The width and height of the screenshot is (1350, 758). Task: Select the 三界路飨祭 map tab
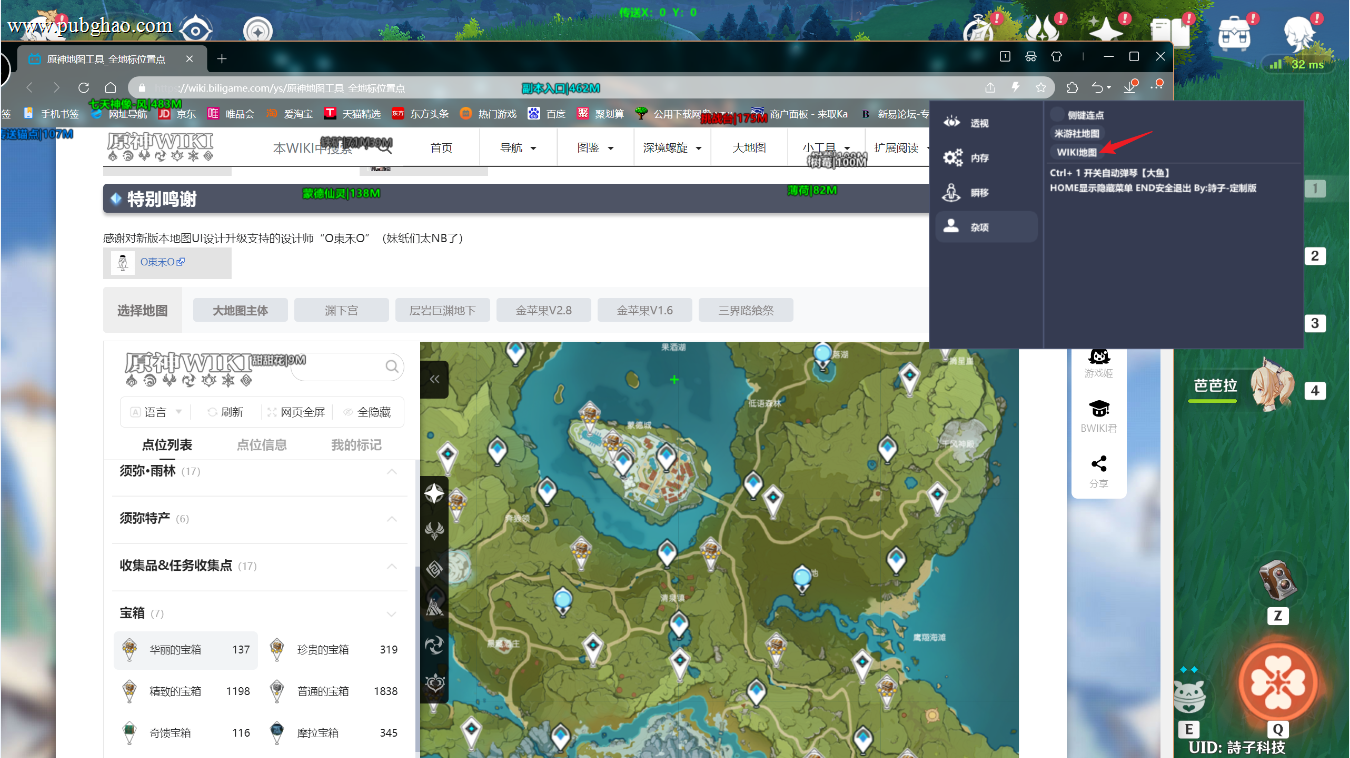tap(746, 310)
